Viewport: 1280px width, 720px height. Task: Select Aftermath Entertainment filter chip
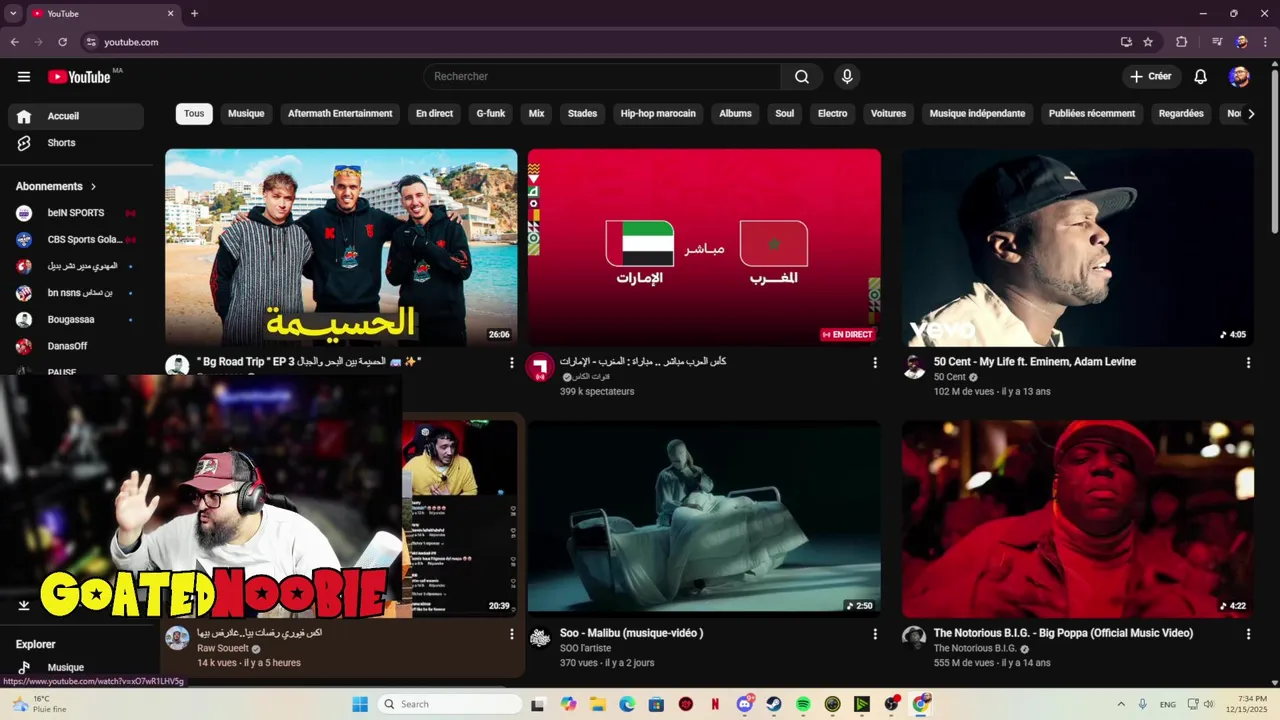point(340,114)
